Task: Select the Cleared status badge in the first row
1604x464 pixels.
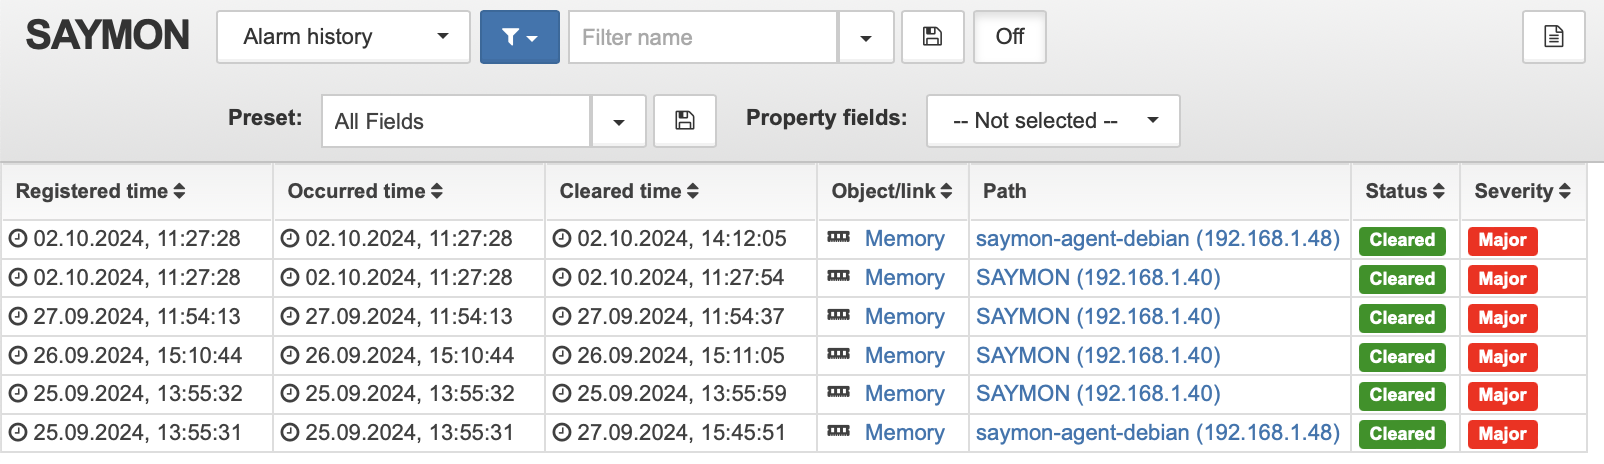Action: [1402, 240]
